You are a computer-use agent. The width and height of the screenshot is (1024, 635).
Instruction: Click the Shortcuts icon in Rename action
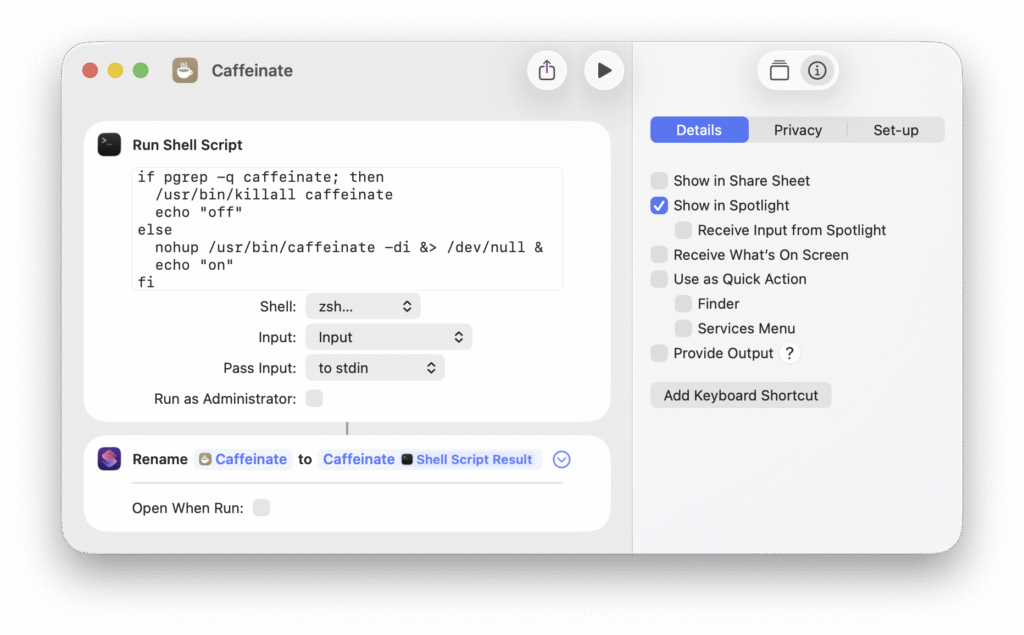pyautogui.click(x=109, y=459)
